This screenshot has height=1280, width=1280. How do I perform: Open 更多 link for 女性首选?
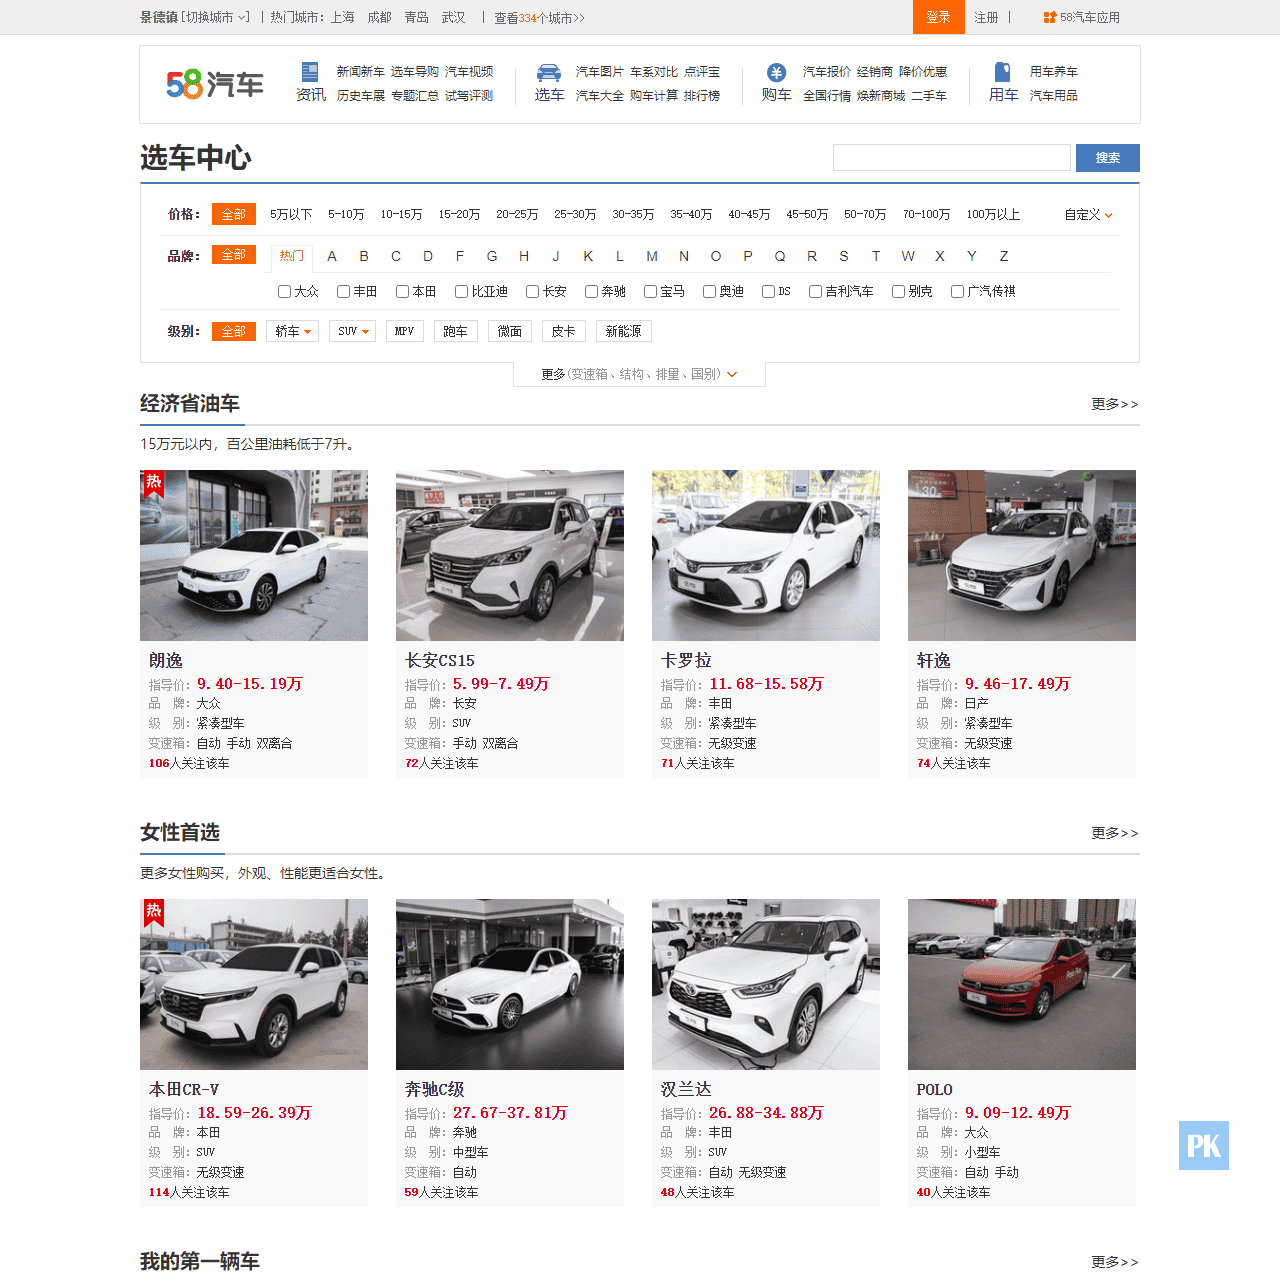coord(1115,833)
